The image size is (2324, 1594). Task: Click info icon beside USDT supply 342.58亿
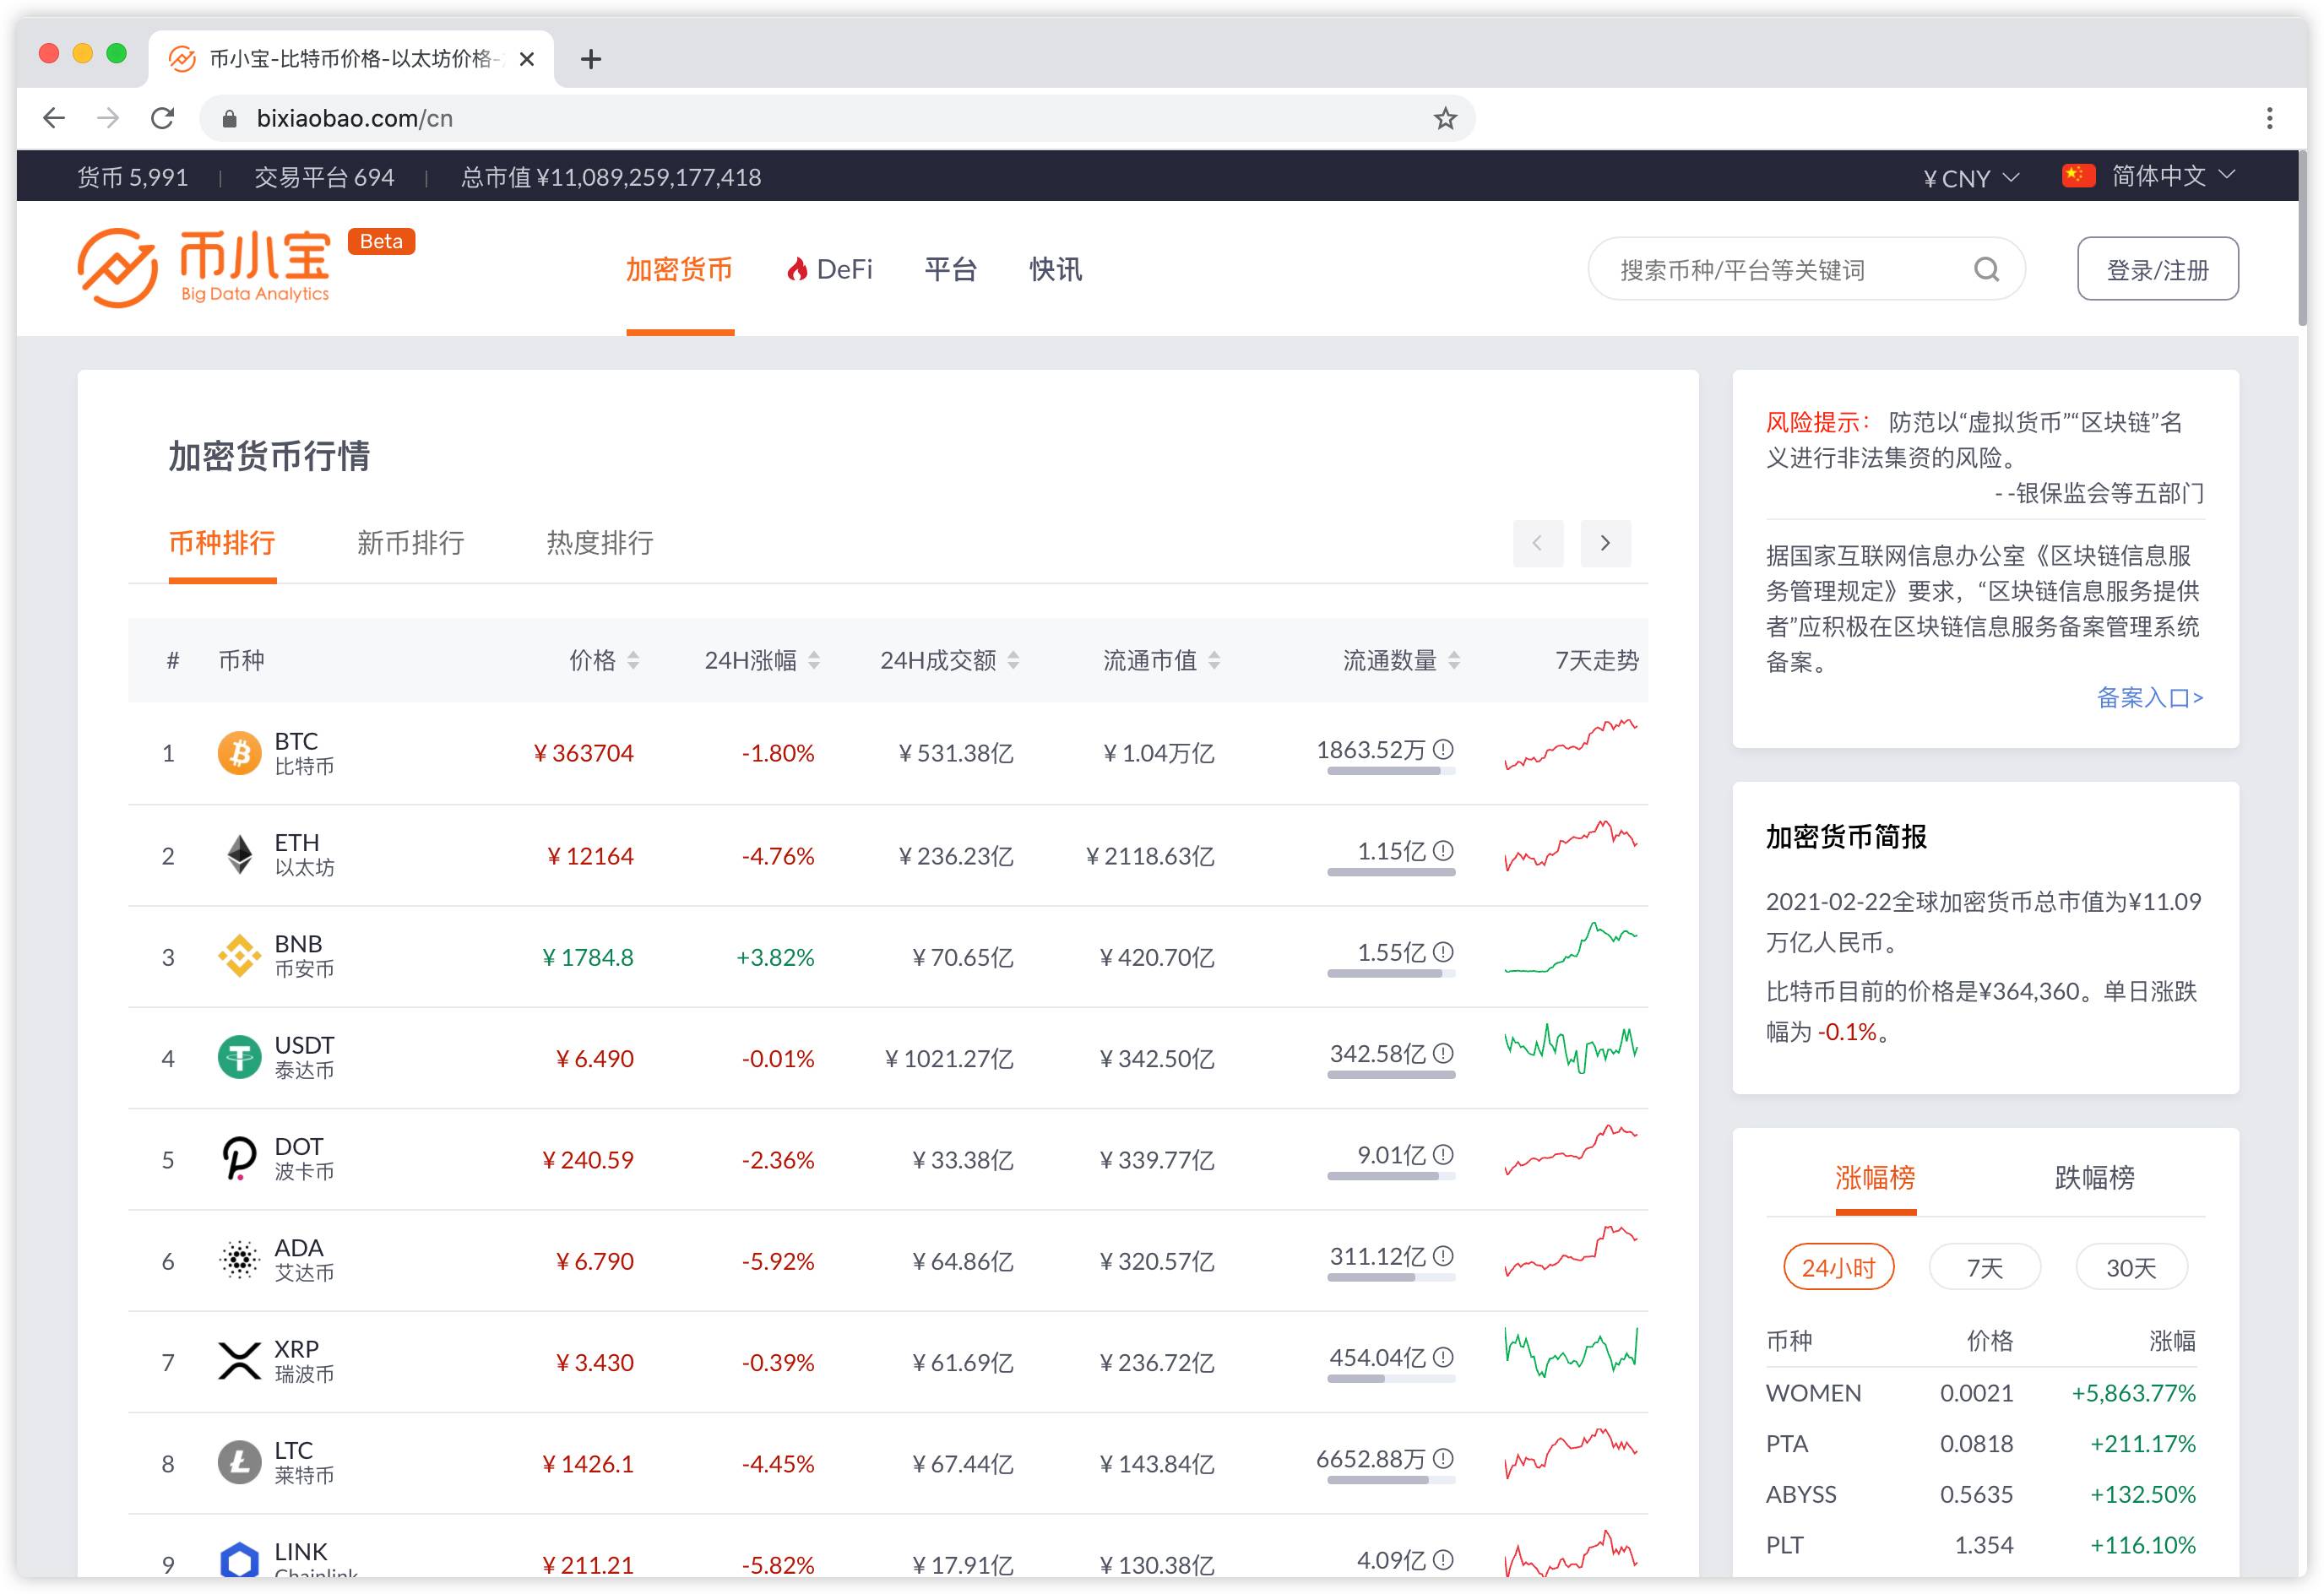(1443, 1053)
